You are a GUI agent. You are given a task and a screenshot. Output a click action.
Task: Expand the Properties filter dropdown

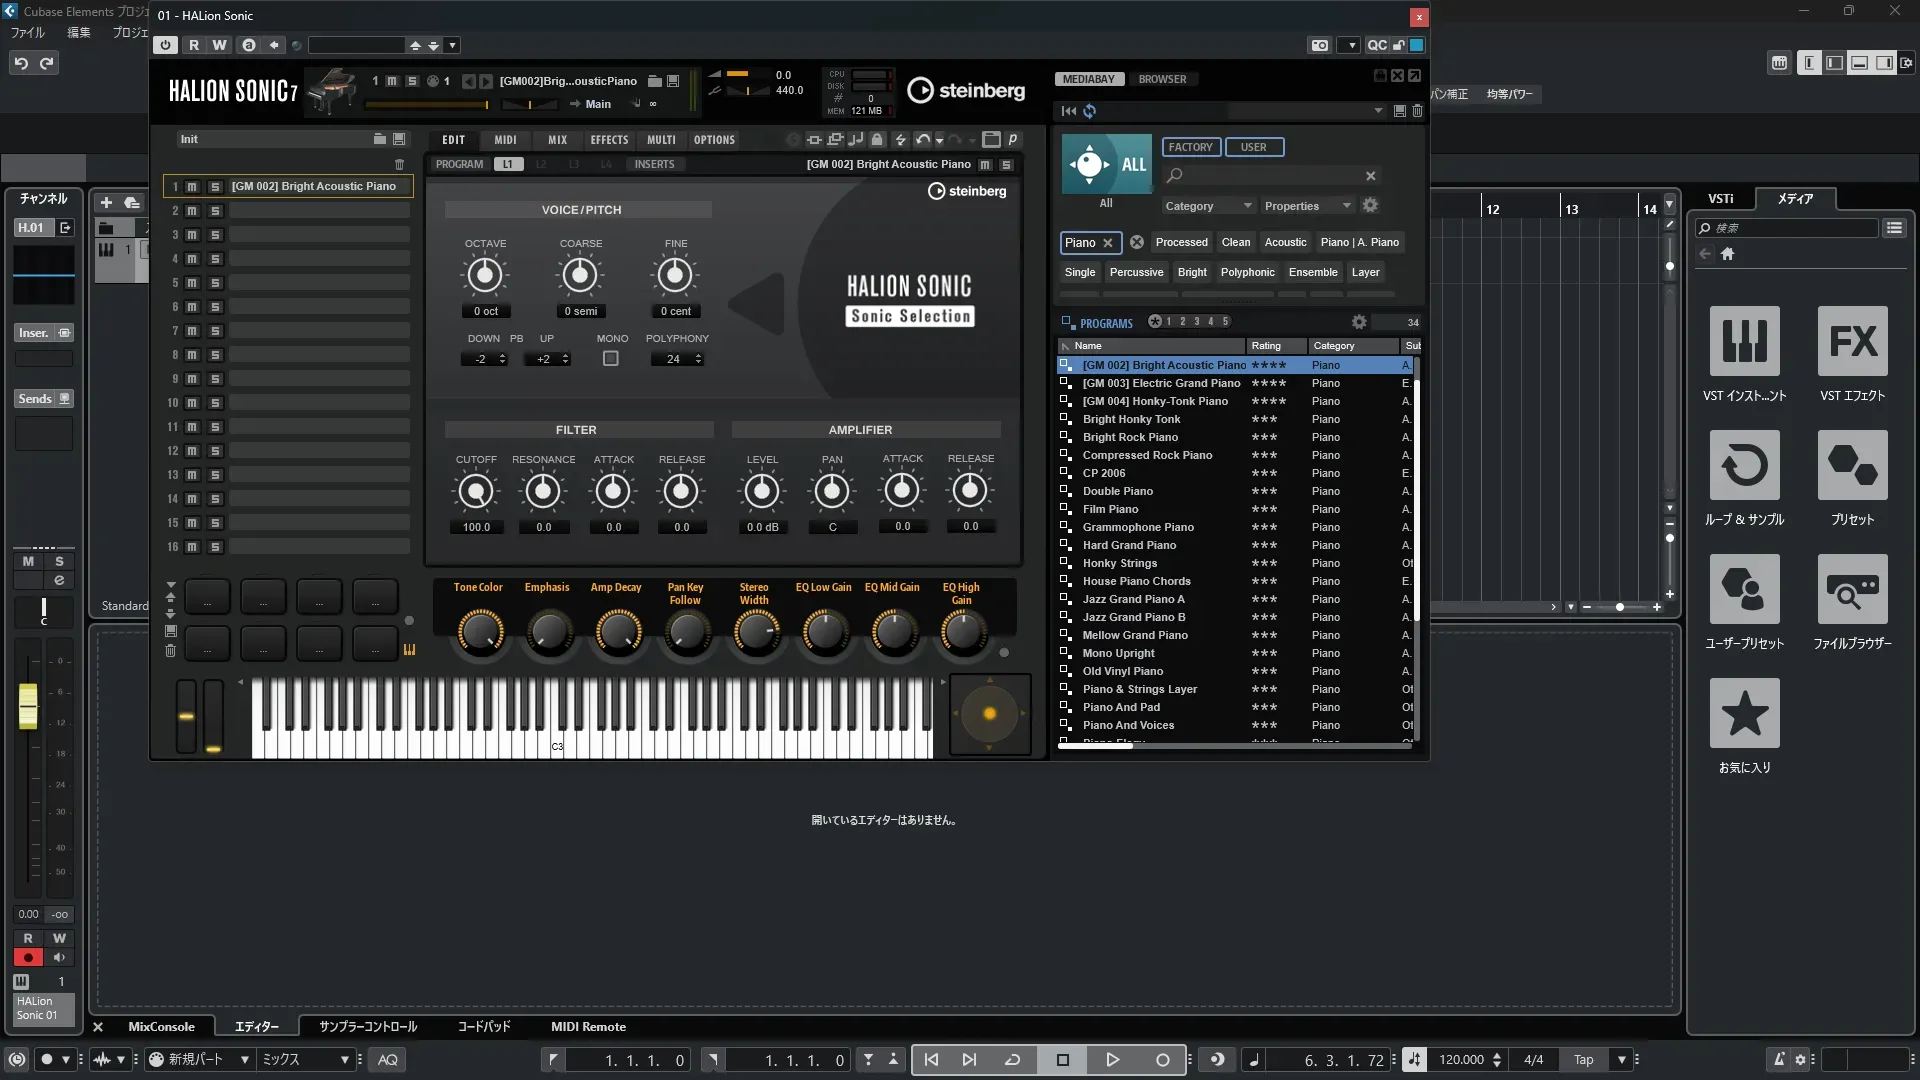pyautogui.click(x=1307, y=206)
